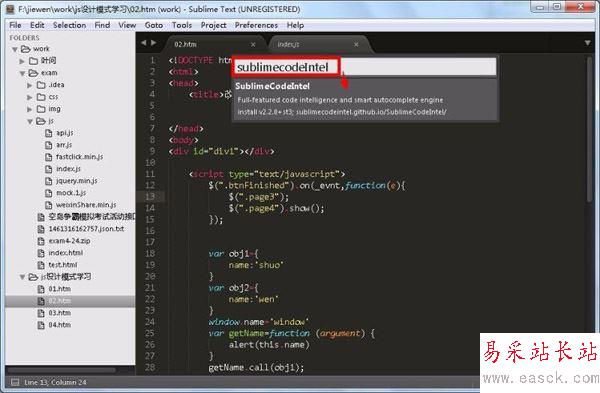Select exam4-24.zip in sidebar
This screenshot has width=600, height=393.
coord(69,241)
